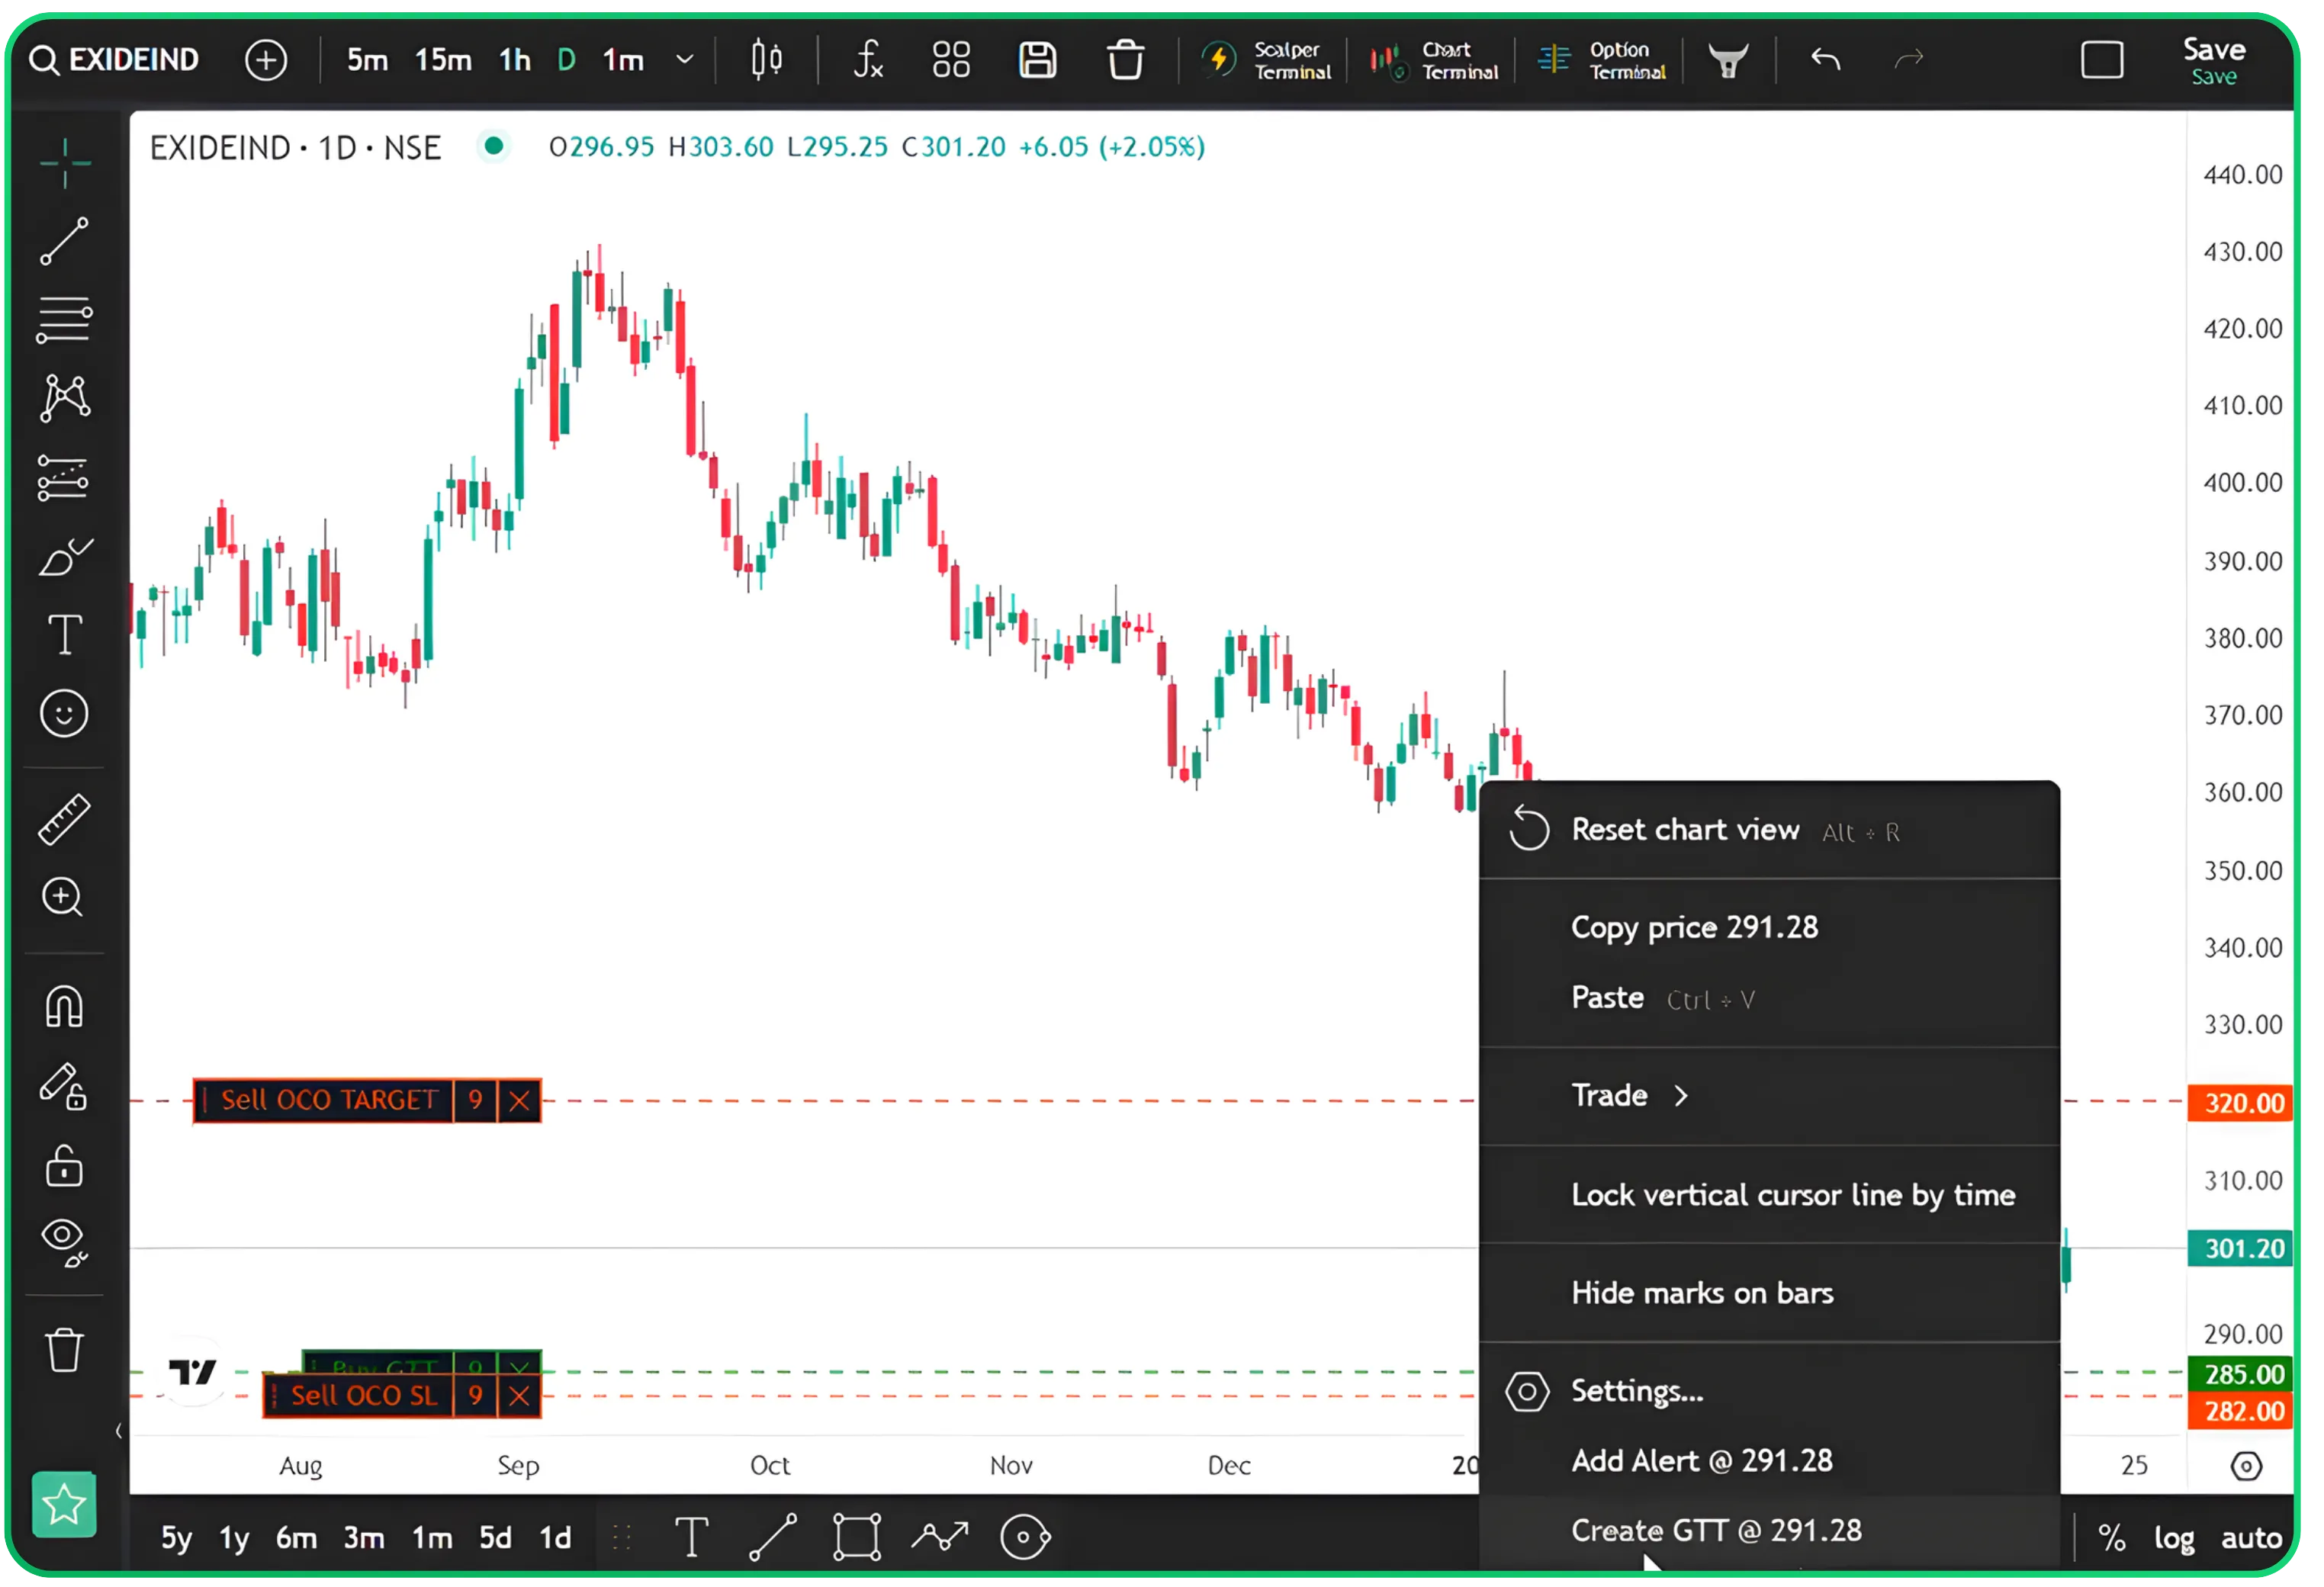This screenshot has width=2324, height=1587.
Task: Select Hide marks on bars
Action: 1701,1292
